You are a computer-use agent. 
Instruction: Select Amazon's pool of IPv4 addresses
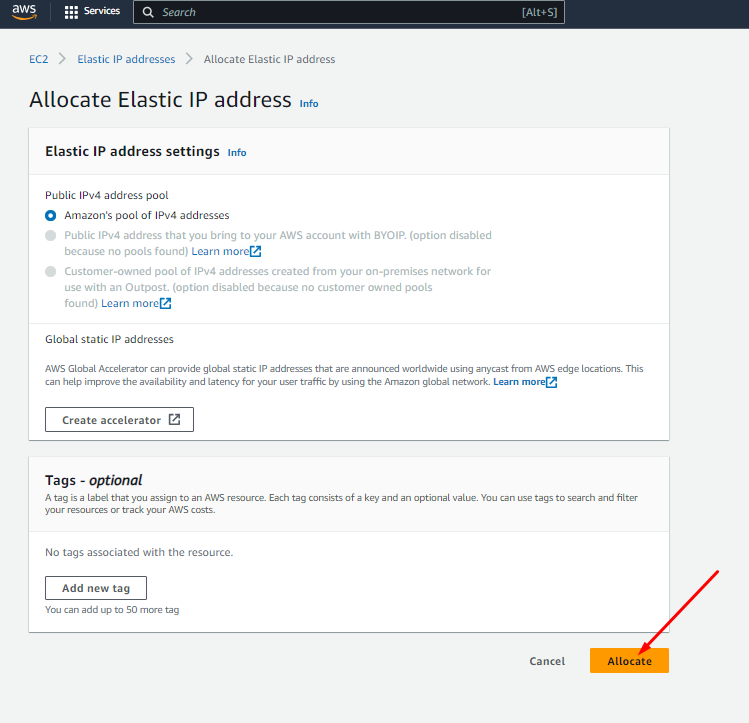point(50,215)
